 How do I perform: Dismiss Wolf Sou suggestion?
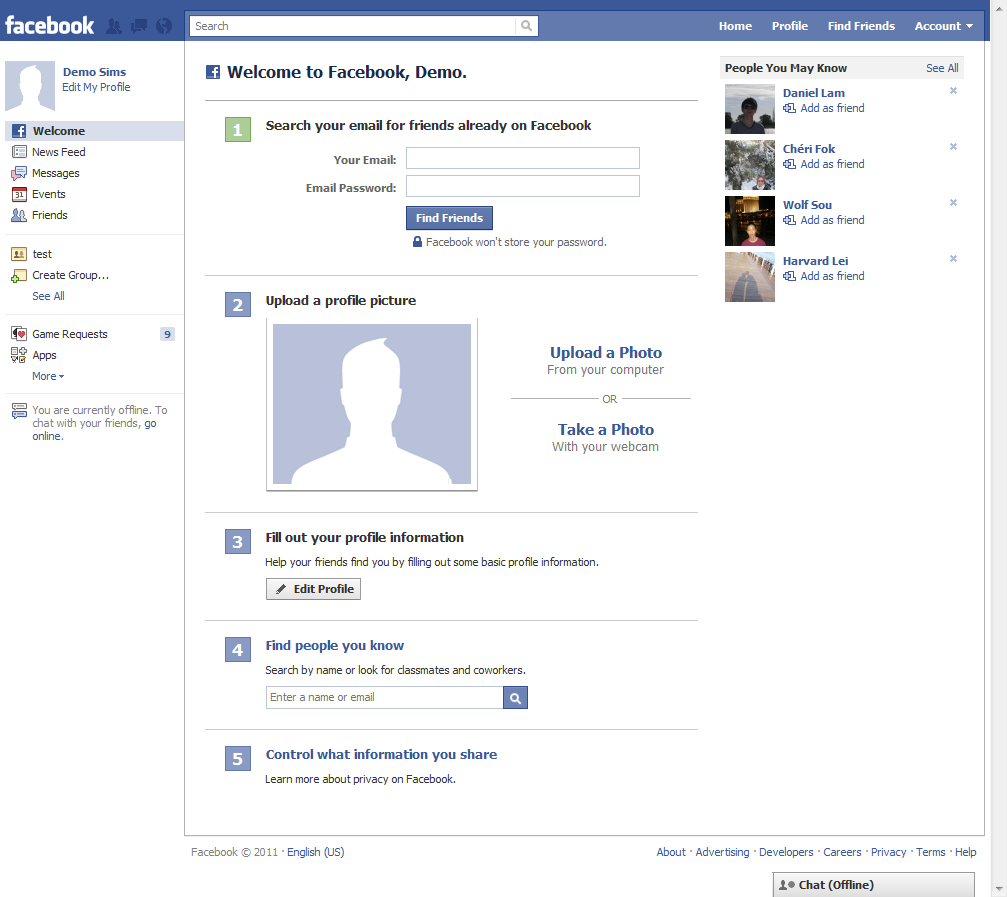(x=954, y=202)
